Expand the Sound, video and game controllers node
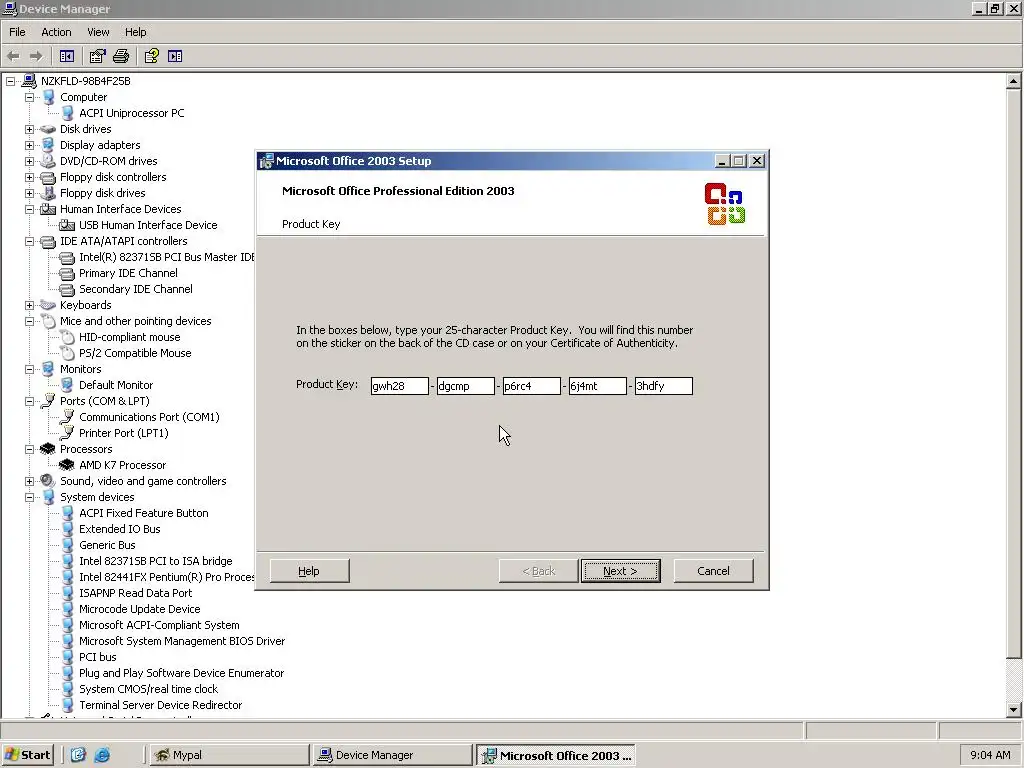This screenshot has height=768, width=1024. 29,481
